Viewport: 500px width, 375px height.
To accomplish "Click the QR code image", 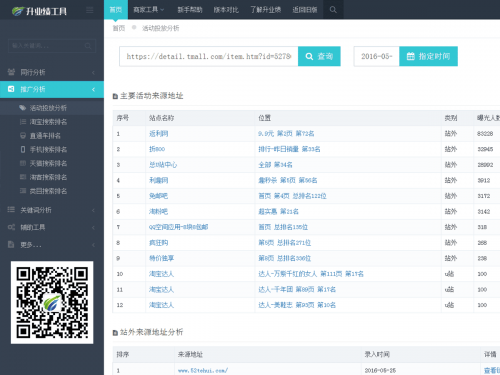I will (52, 302).
